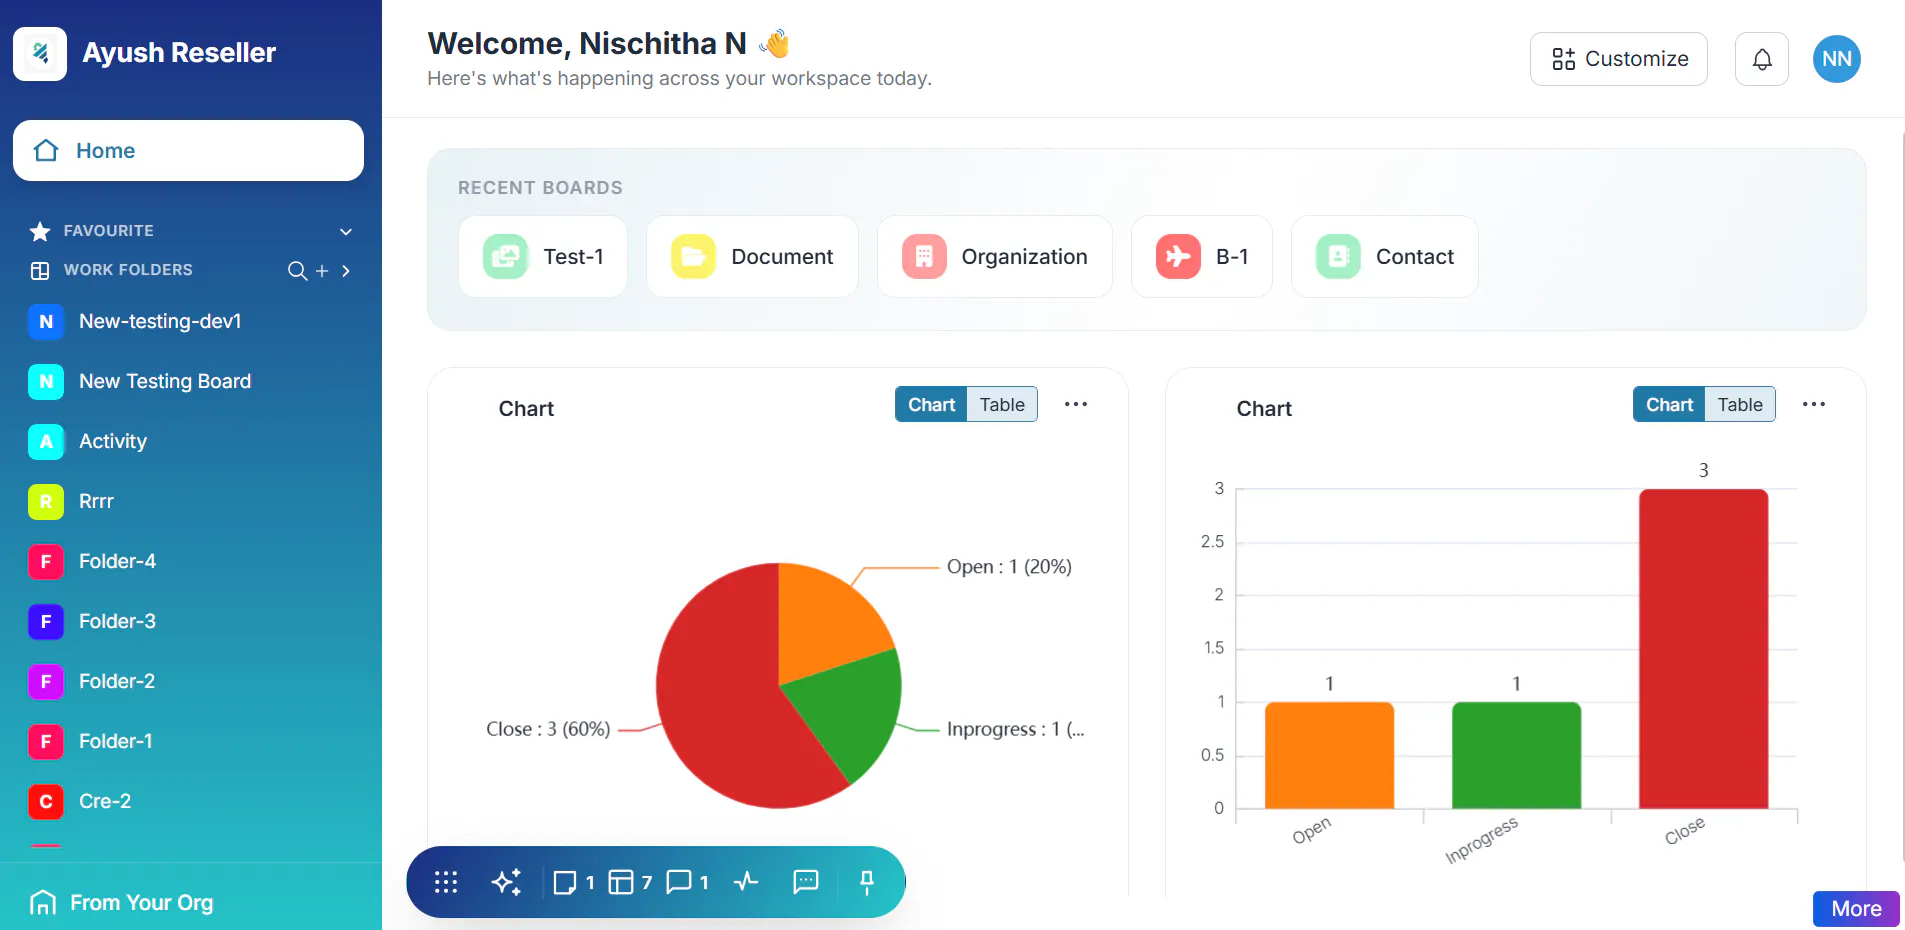The image size is (1905, 930).
Task: Open Folder-2 in sidebar
Action: pyautogui.click(x=190, y=681)
